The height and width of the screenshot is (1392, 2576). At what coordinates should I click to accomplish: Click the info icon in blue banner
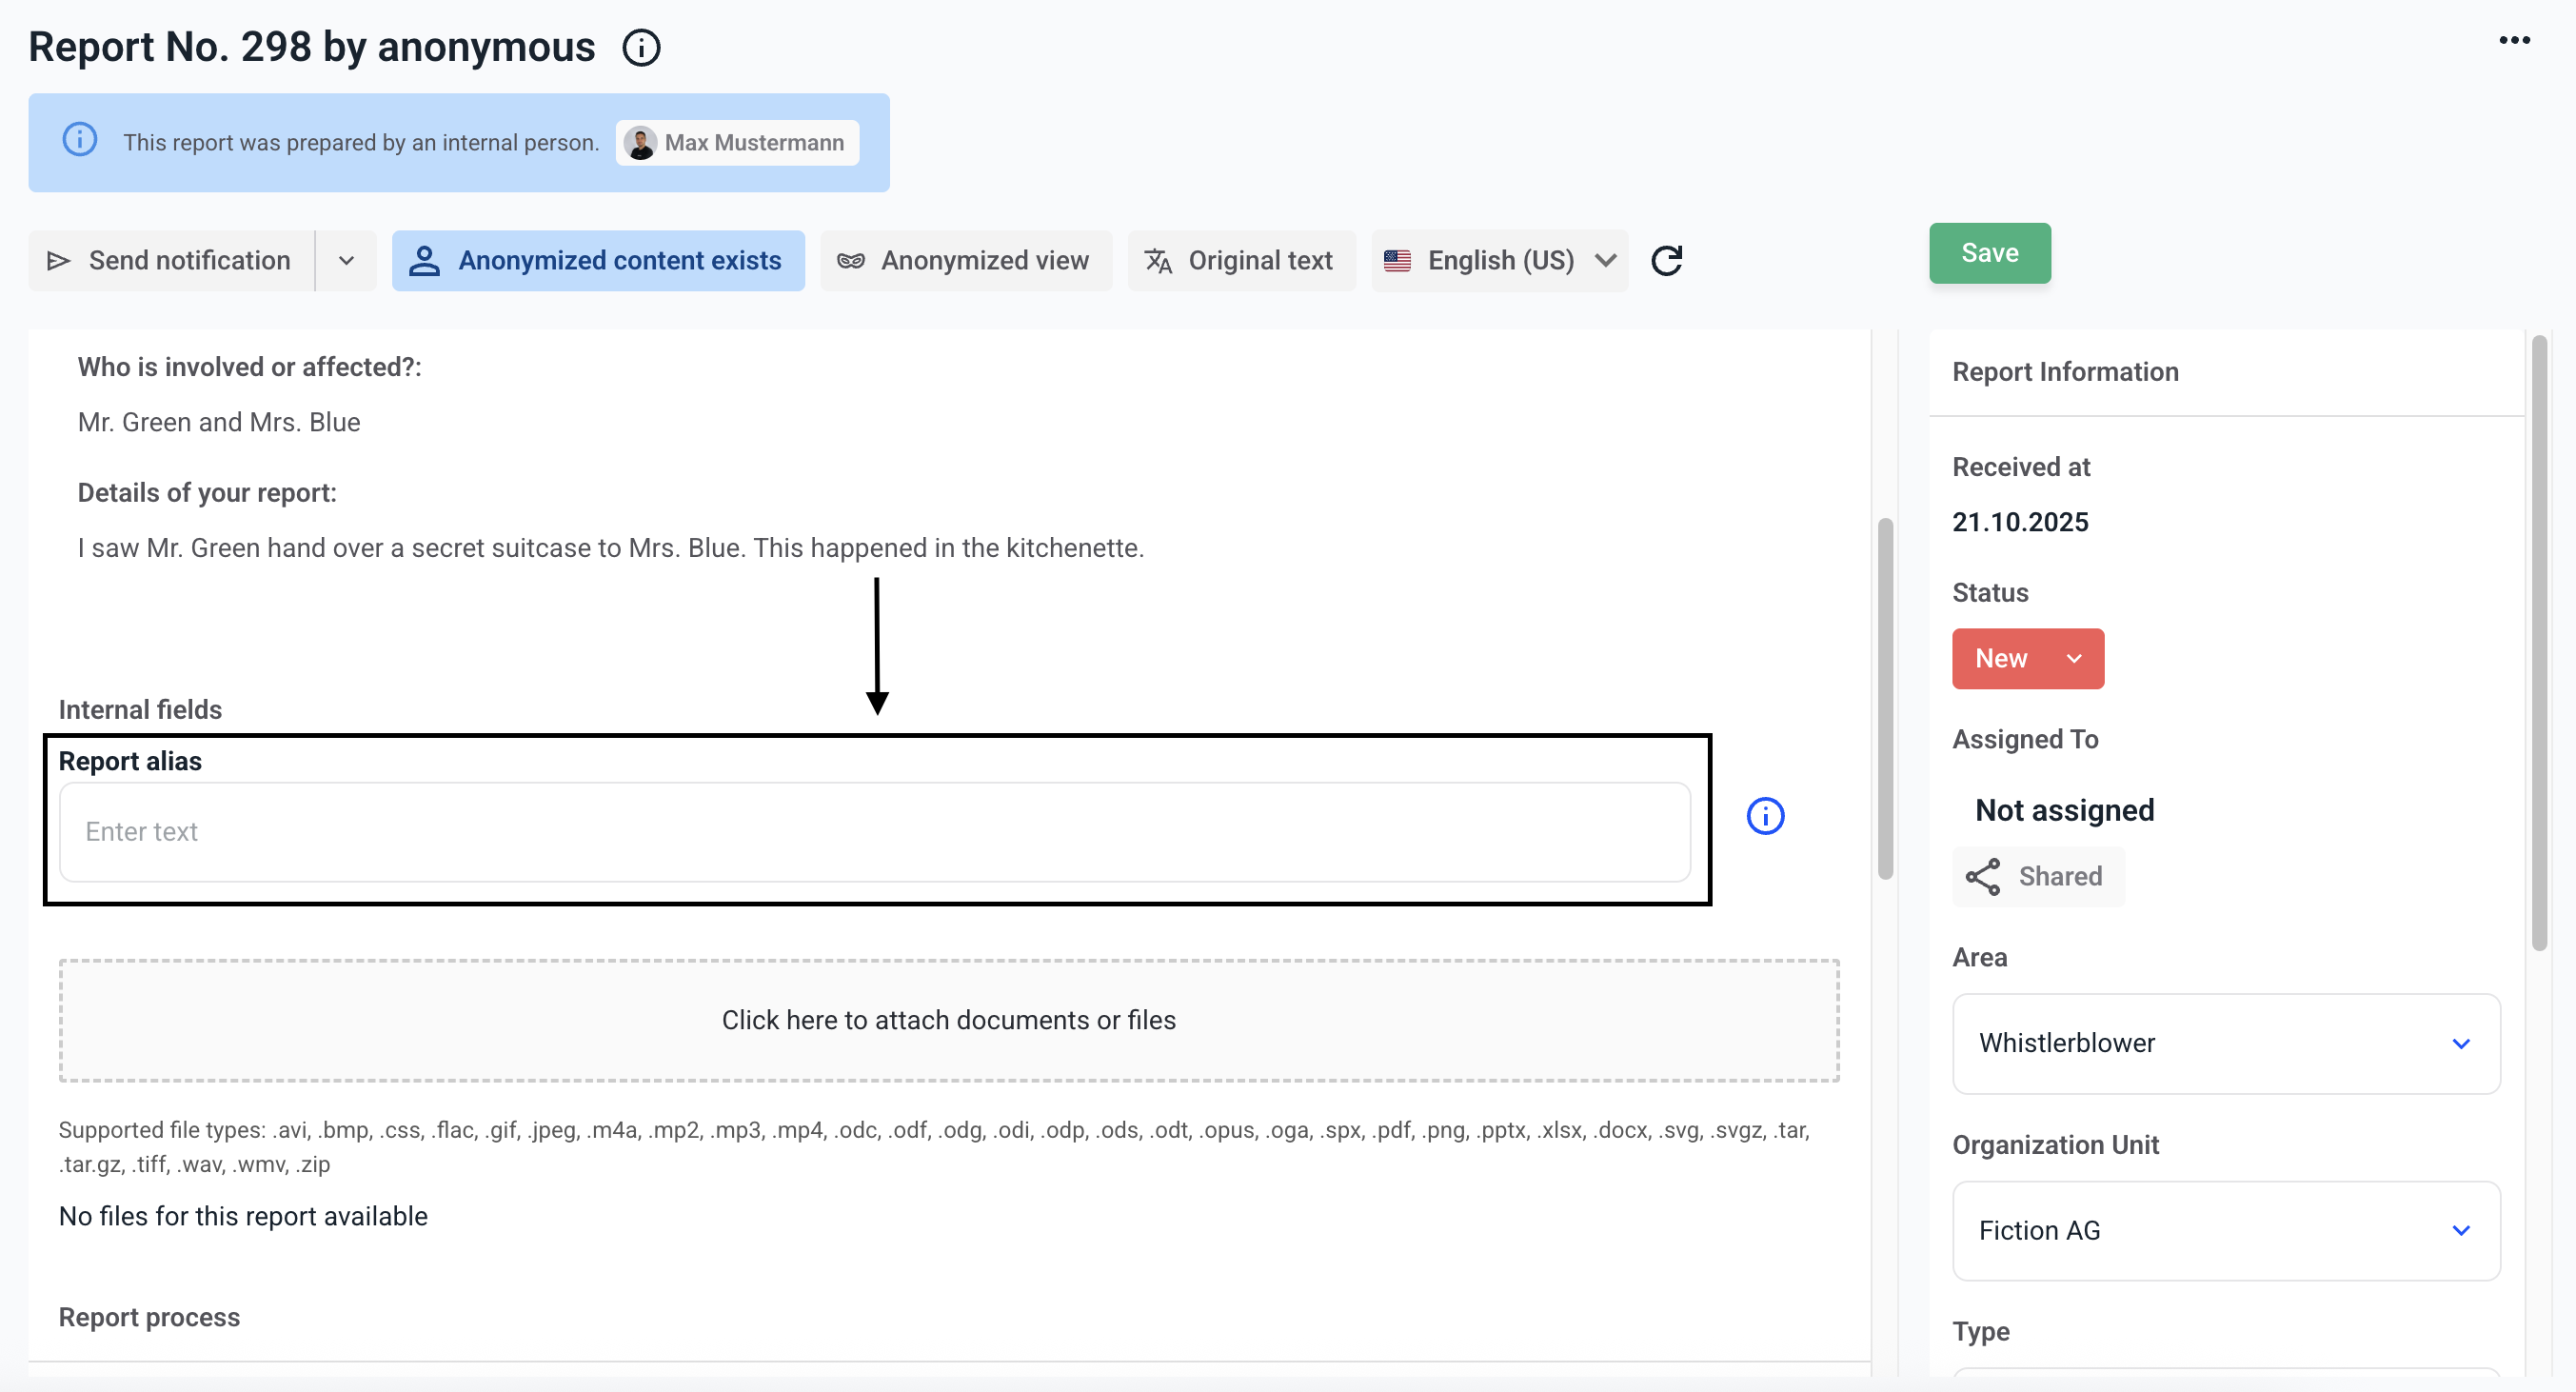click(80, 140)
